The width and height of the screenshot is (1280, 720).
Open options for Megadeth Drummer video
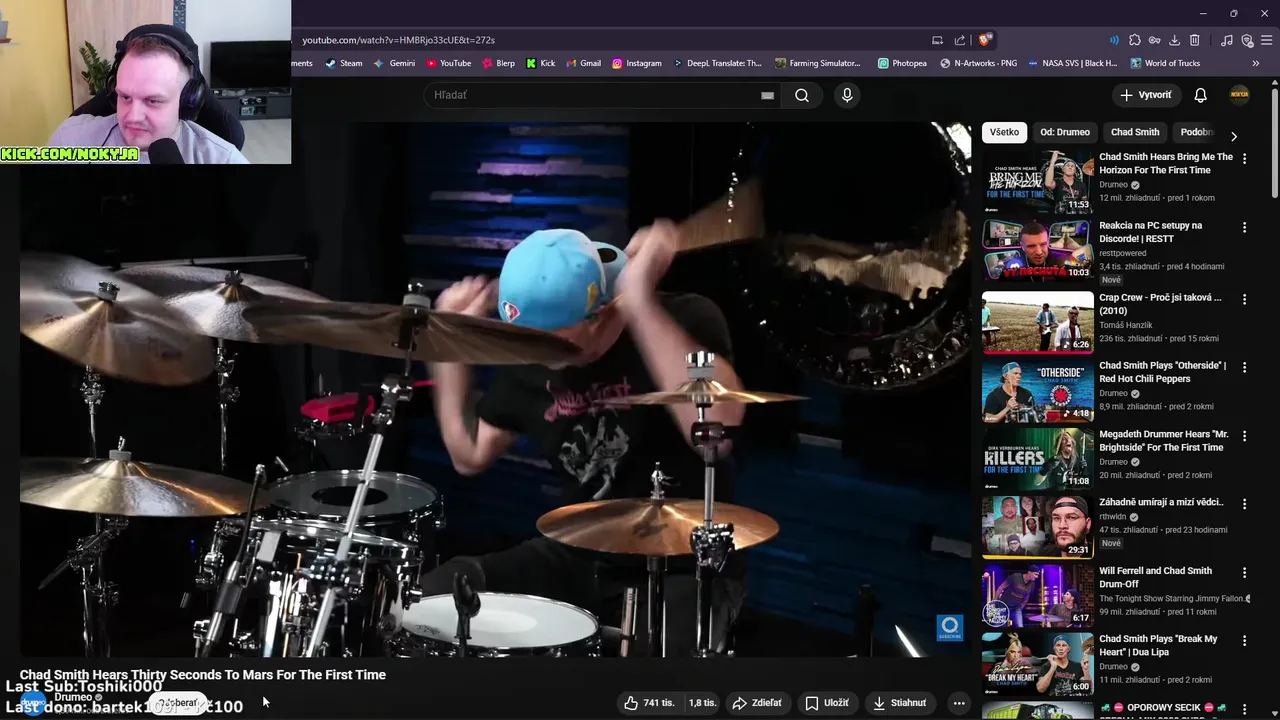point(1244,436)
